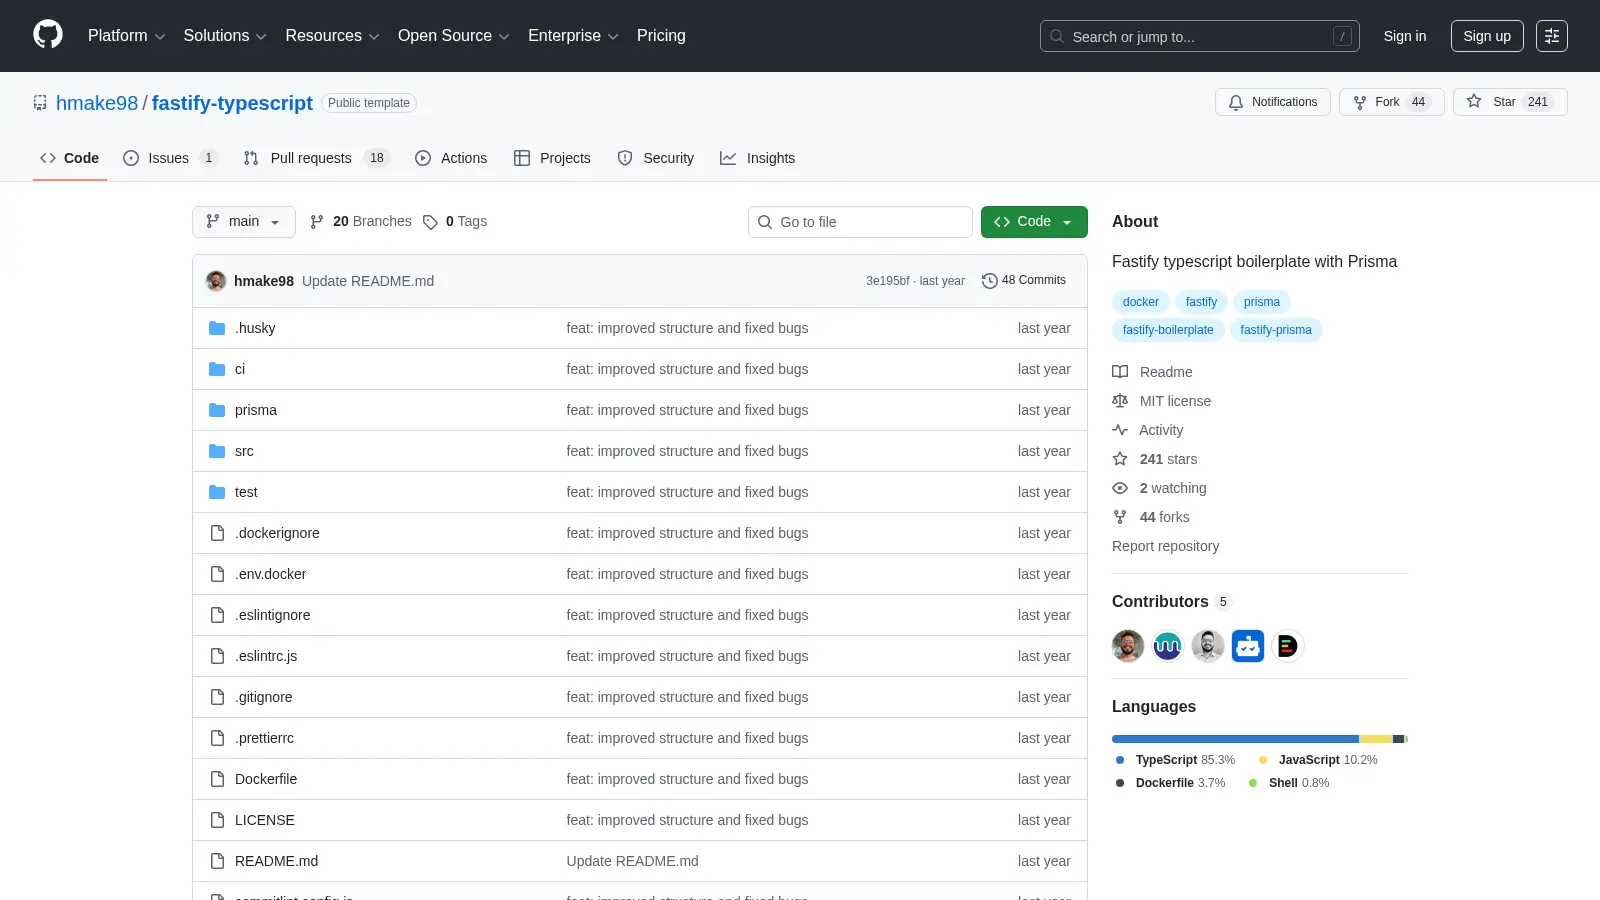Expand the Platform menu
1600x900 pixels.
click(126, 36)
